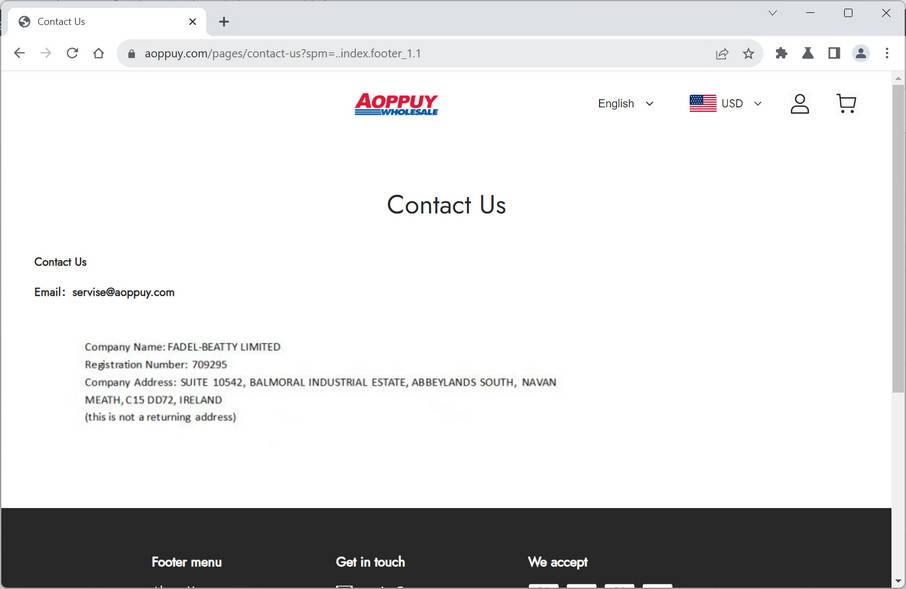This screenshot has width=906, height=589.
Task: Share this page from address bar
Action: [722, 54]
